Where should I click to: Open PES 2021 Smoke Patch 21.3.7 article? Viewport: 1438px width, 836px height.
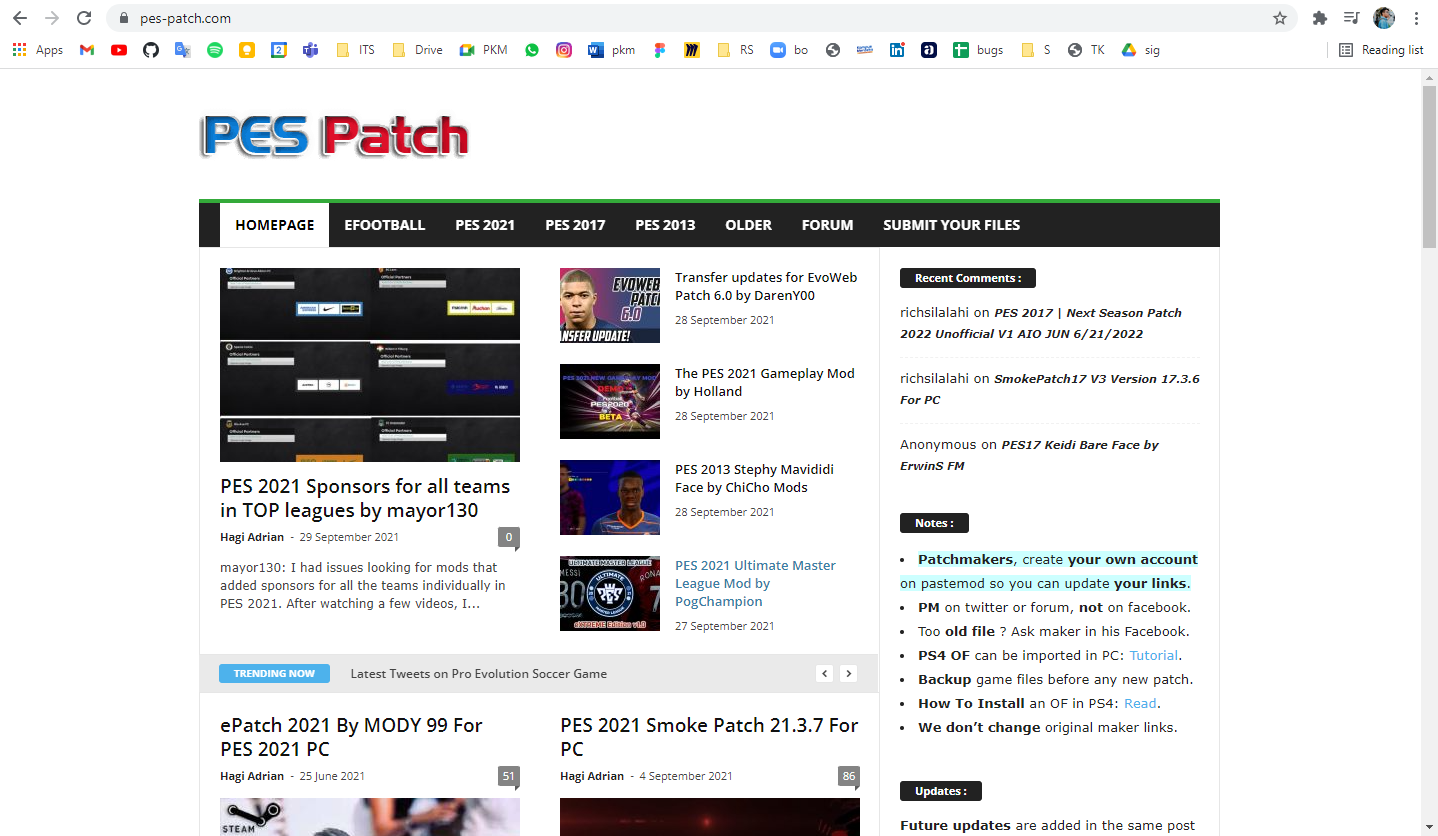(709, 737)
